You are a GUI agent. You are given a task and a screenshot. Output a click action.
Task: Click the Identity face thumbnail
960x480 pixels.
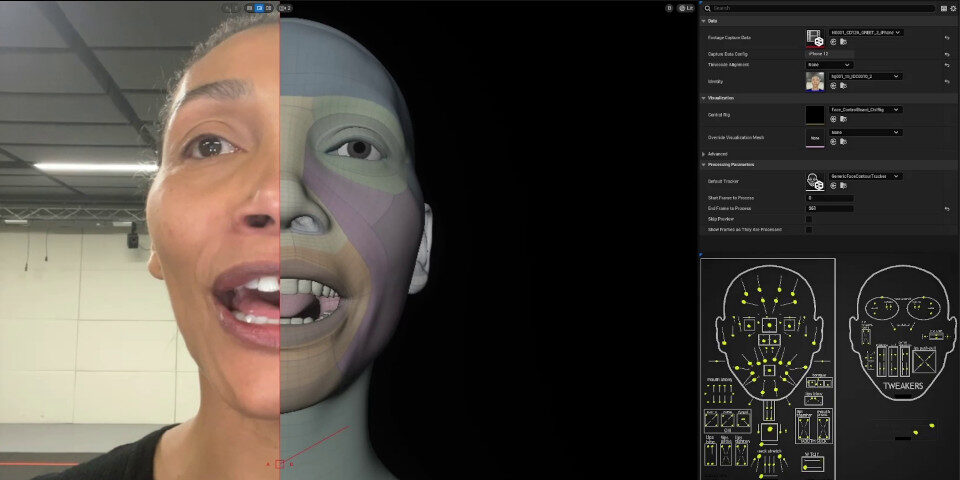point(815,81)
